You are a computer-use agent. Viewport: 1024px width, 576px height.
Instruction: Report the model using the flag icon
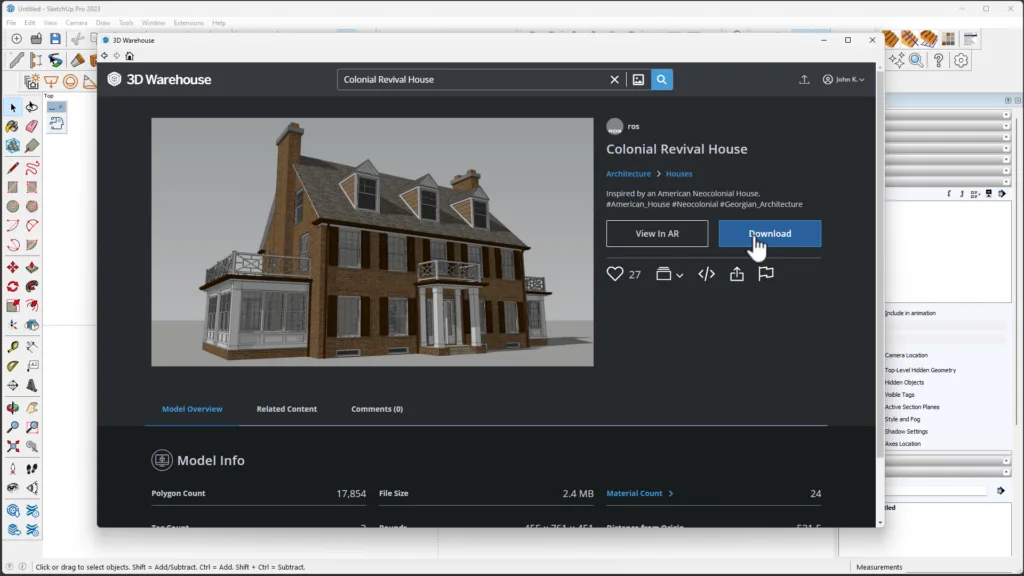[766, 274]
